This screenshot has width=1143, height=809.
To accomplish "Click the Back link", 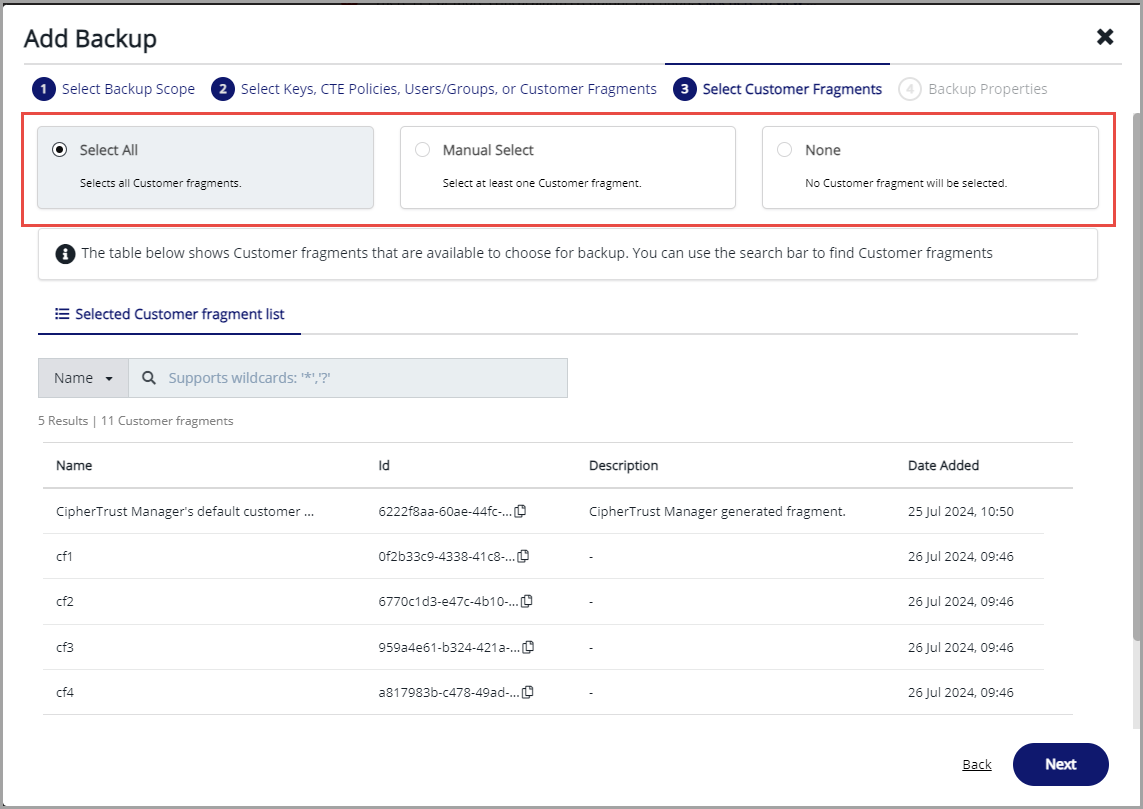I will click(976, 764).
